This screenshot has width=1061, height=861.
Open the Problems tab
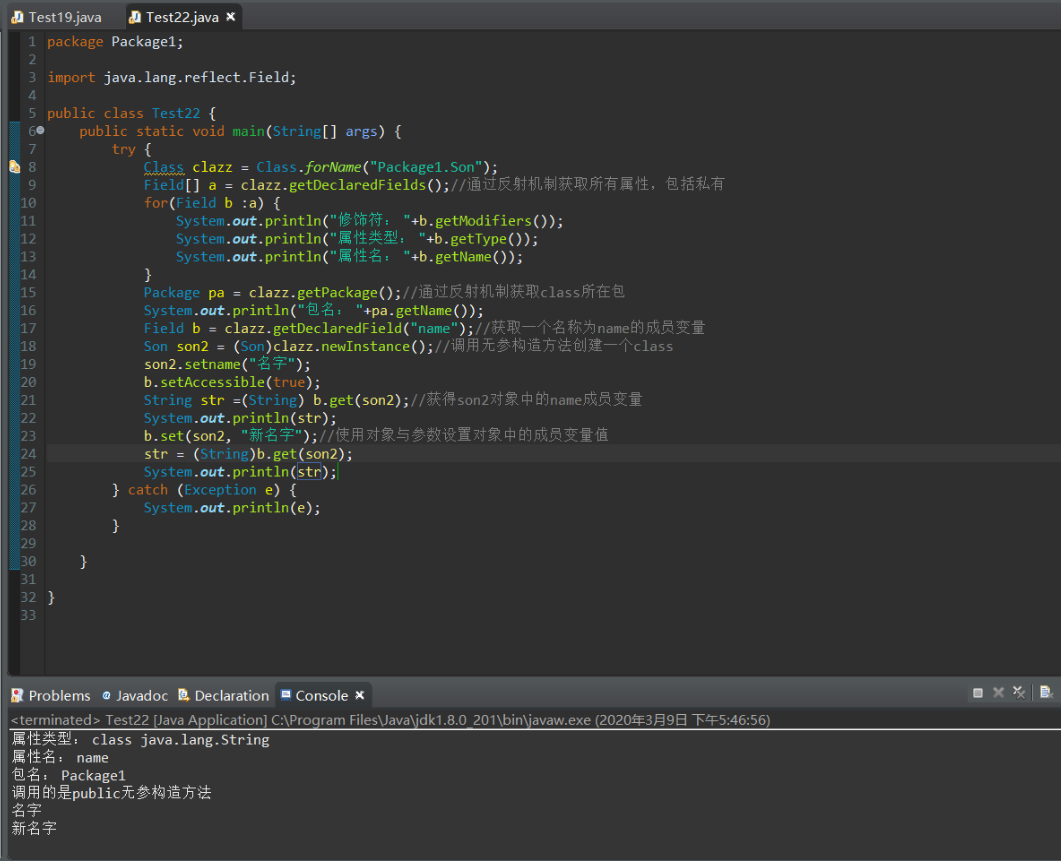point(59,695)
